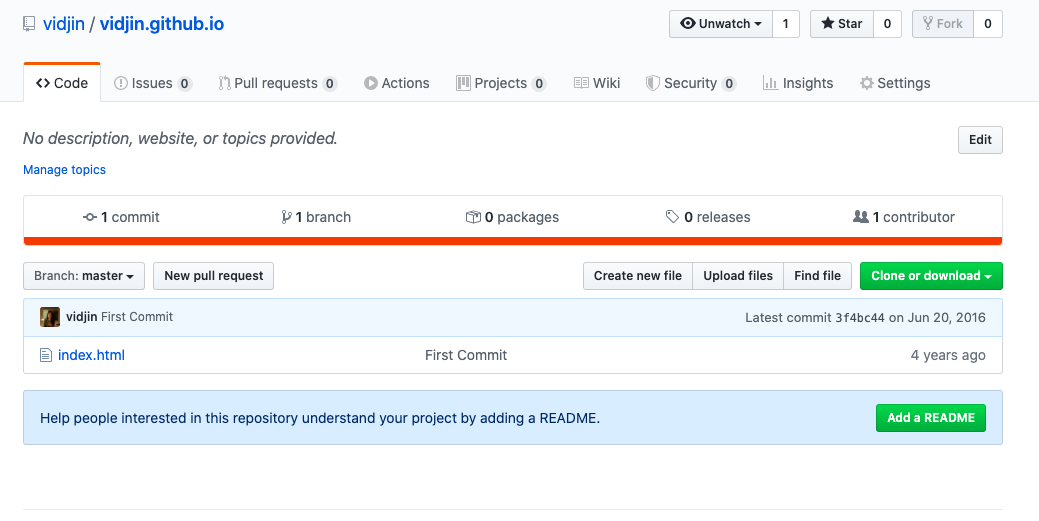Open the Code tab
The width and height of the screenshot is (1039, 521).
62,83
